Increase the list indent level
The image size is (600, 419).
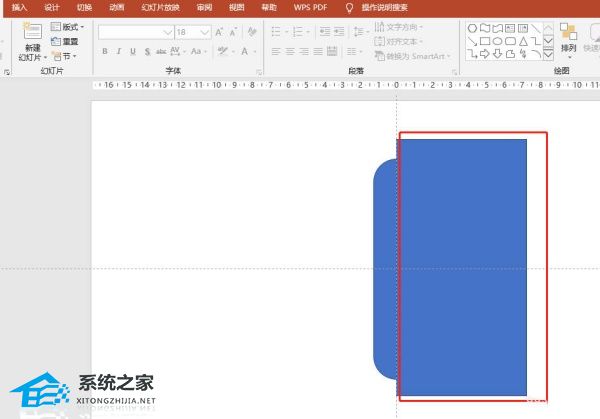[x=339, y=32]
